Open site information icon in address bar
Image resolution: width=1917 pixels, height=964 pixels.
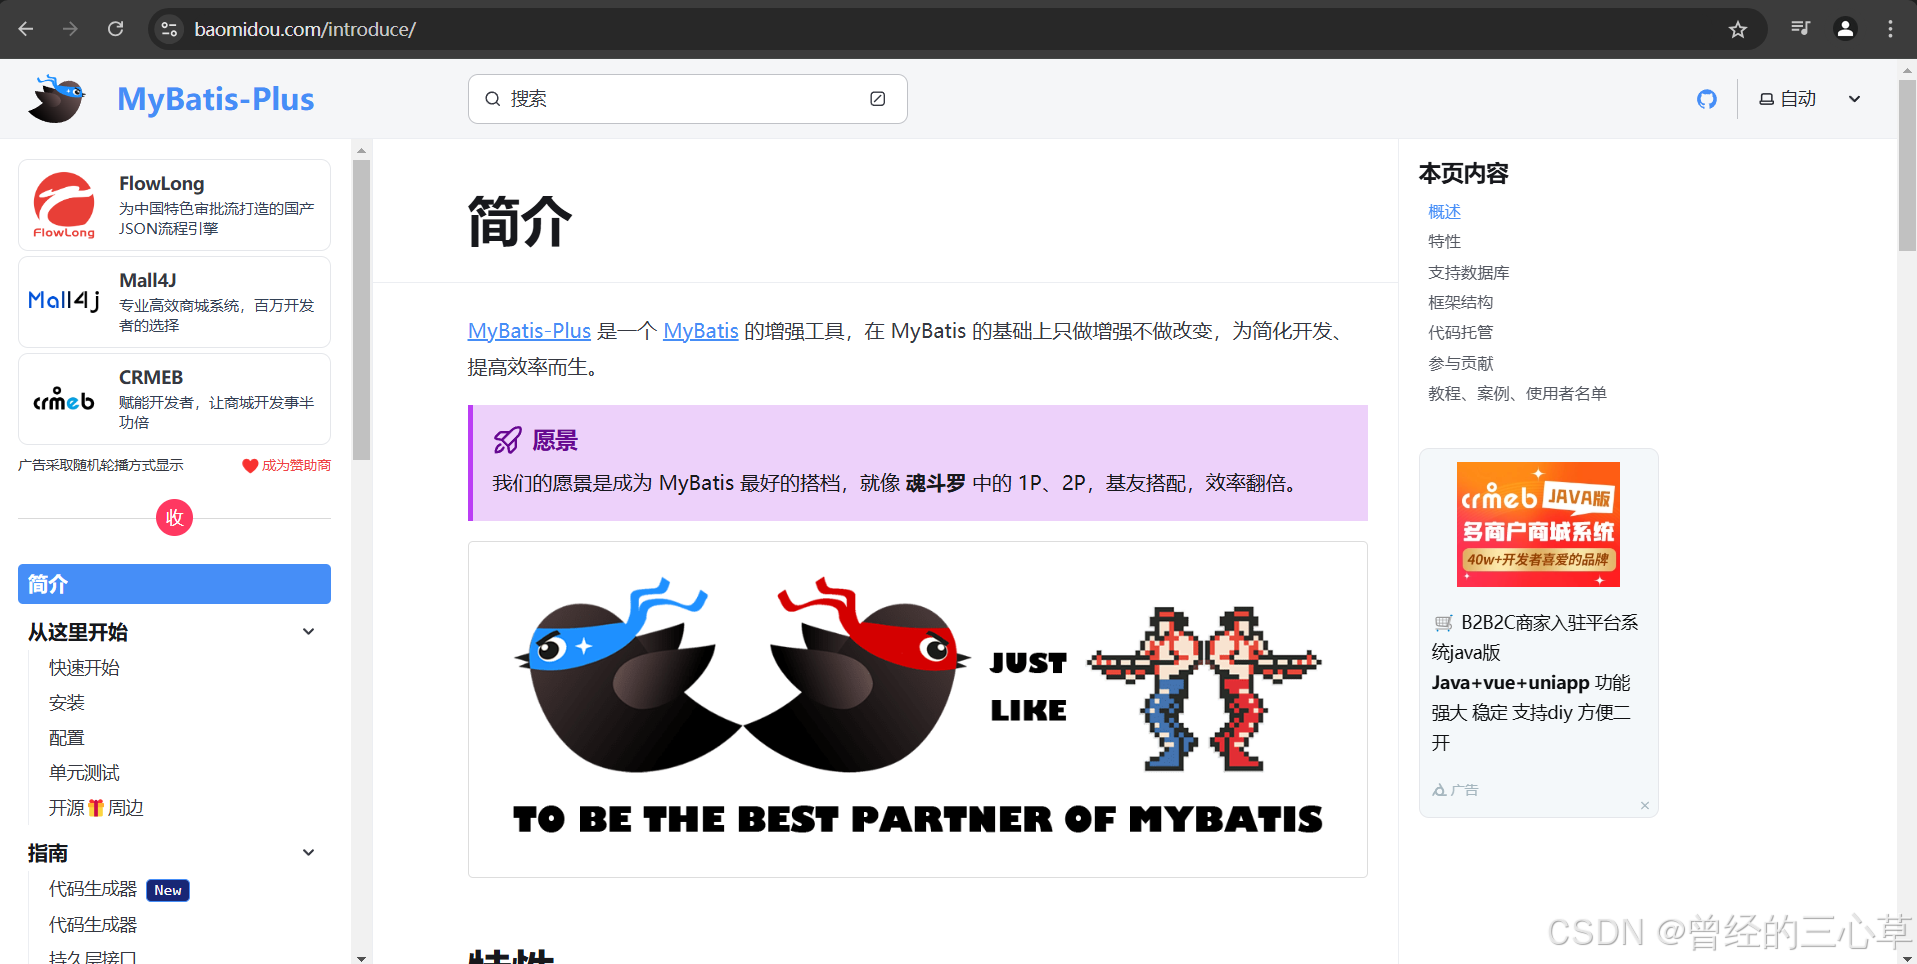click(170, 29)
